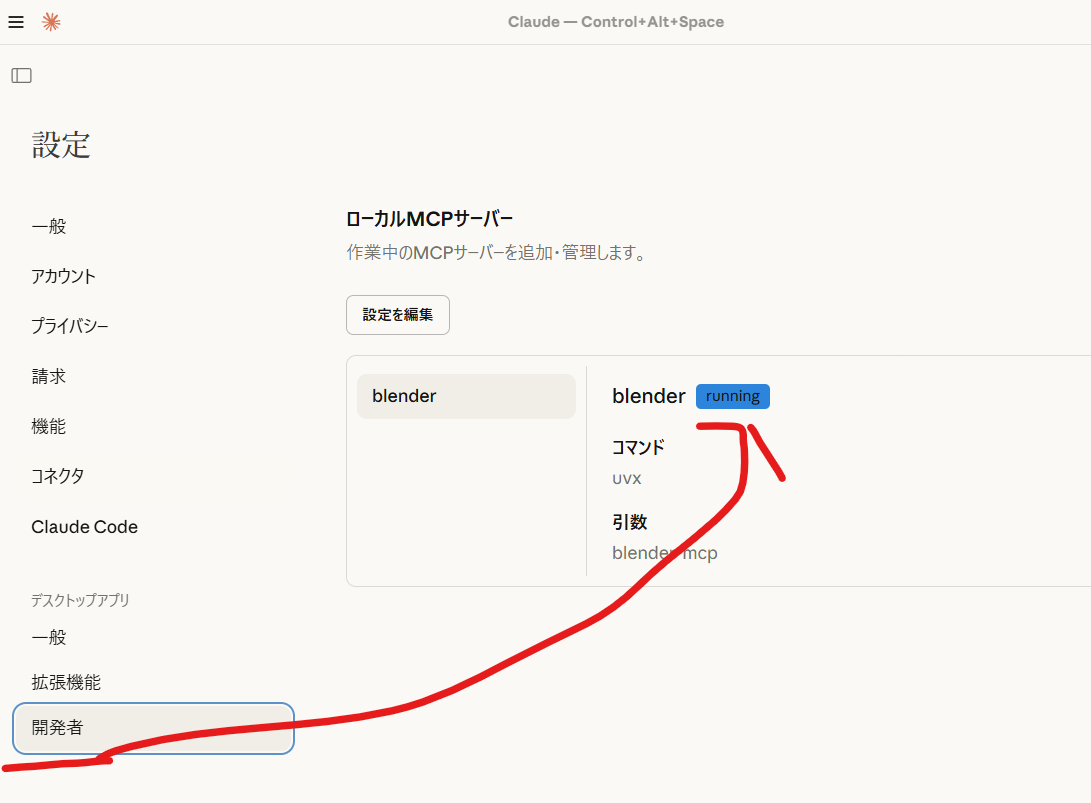Open the hamburger menu icon
The image size is (1091, 803).
pos(16,22)
